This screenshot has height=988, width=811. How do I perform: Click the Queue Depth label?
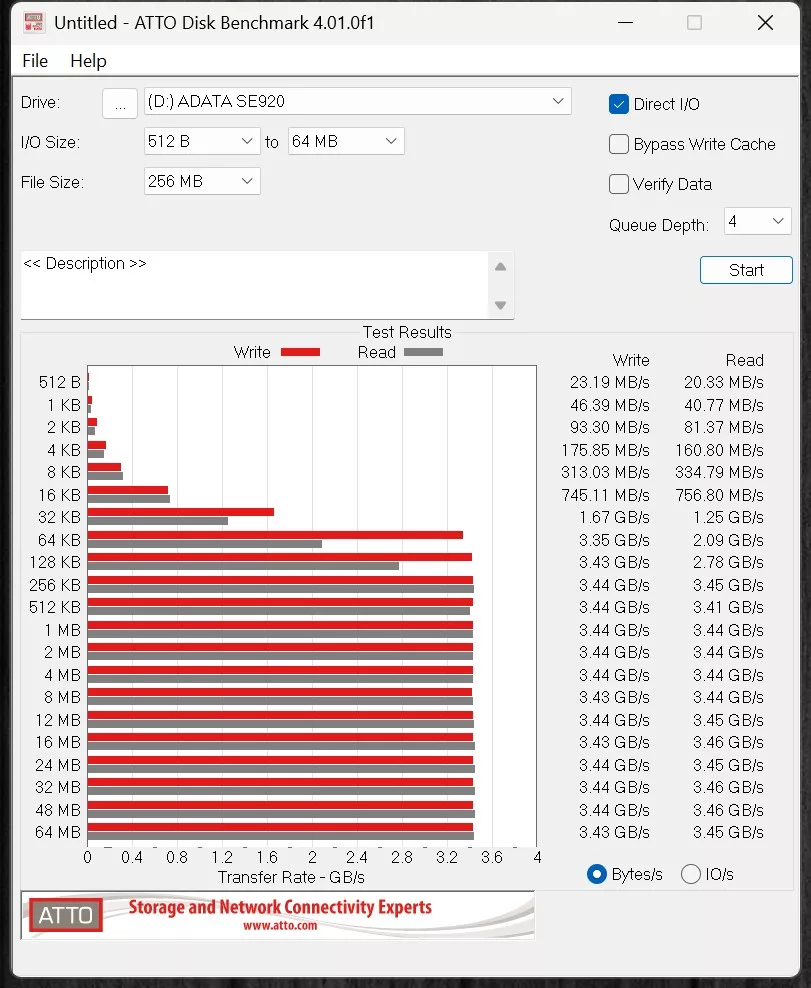(659, 226)
